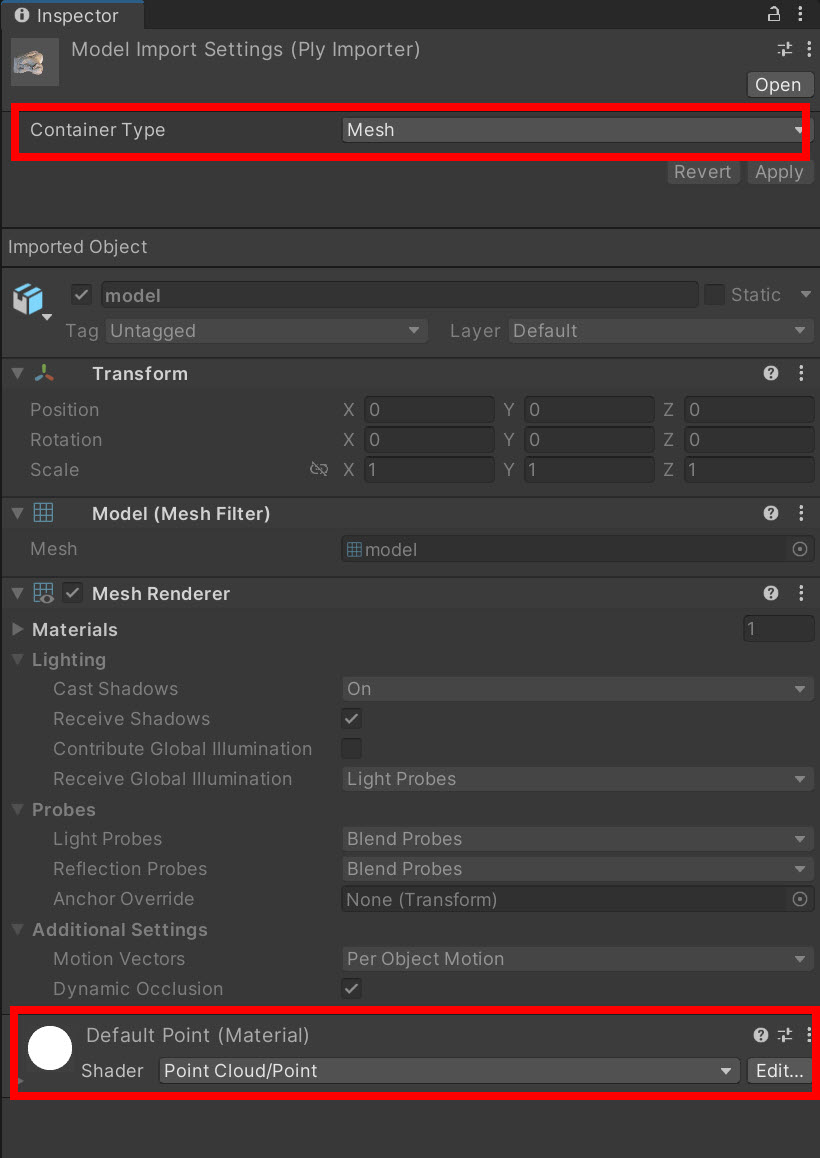Collapse the Lighting section

coord(18,659)
